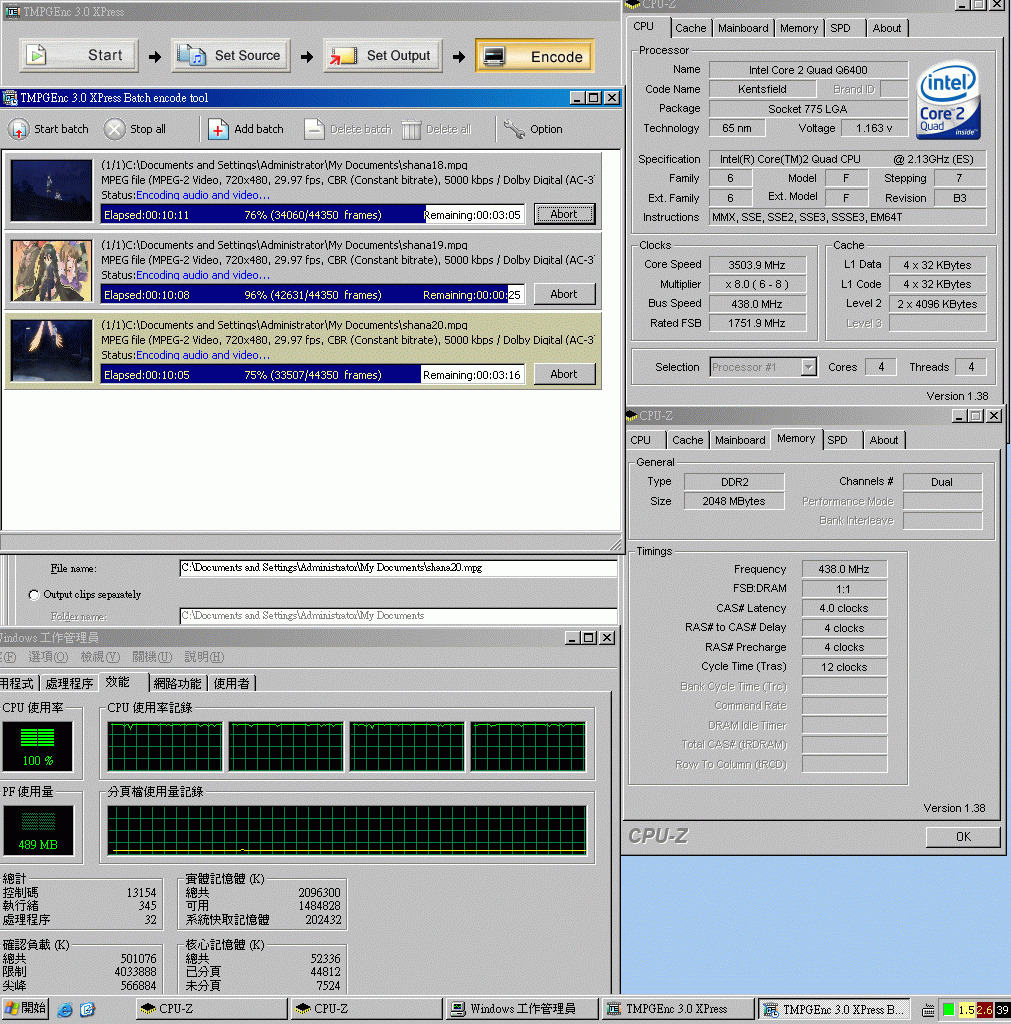The height and width of the screenshot is (1024, 1011).
Task: Open the 處理程序 tab in Task Manager
Action: [69, 683]
